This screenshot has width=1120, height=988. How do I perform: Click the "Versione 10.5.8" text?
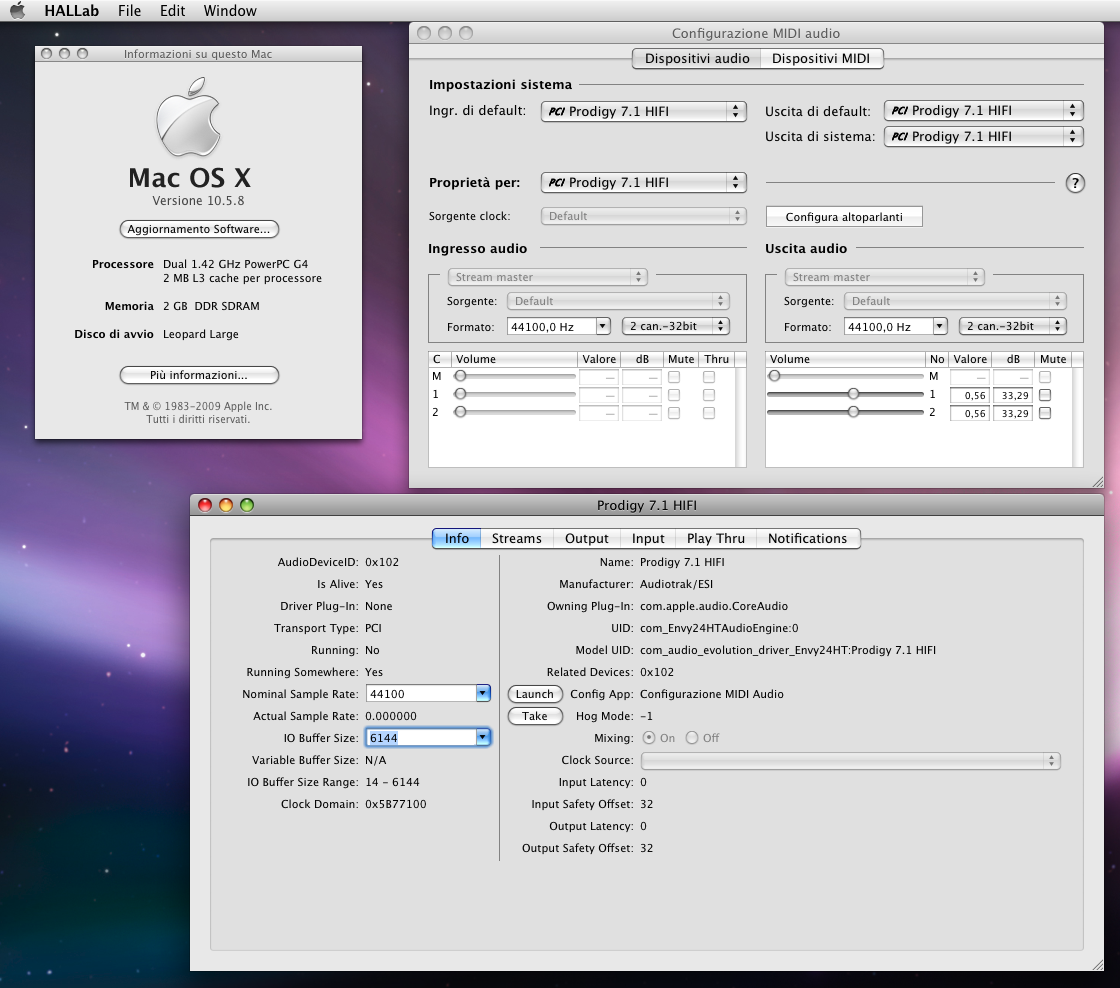(199, 201)
